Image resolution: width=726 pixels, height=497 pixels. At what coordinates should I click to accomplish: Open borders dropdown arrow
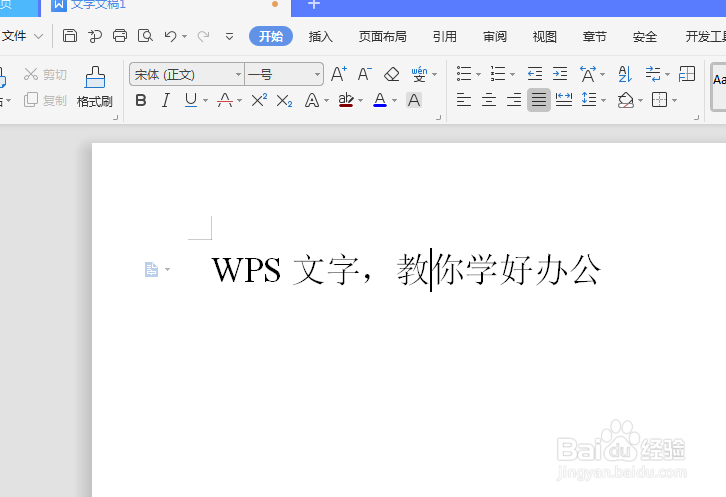(x=675, y=101)
